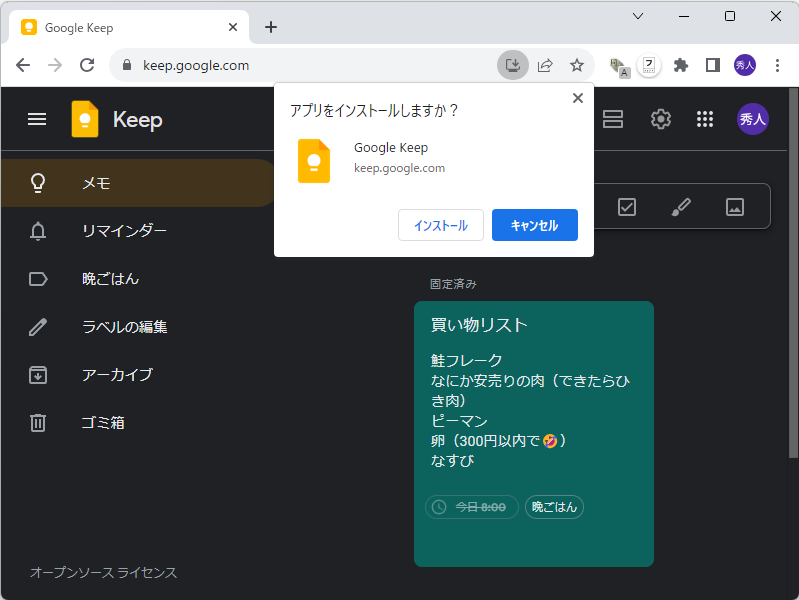The width and height of the screenshot is (799, 600).
Task: Open the Google account avatar 秀人
Action: (x=753, y=119)
